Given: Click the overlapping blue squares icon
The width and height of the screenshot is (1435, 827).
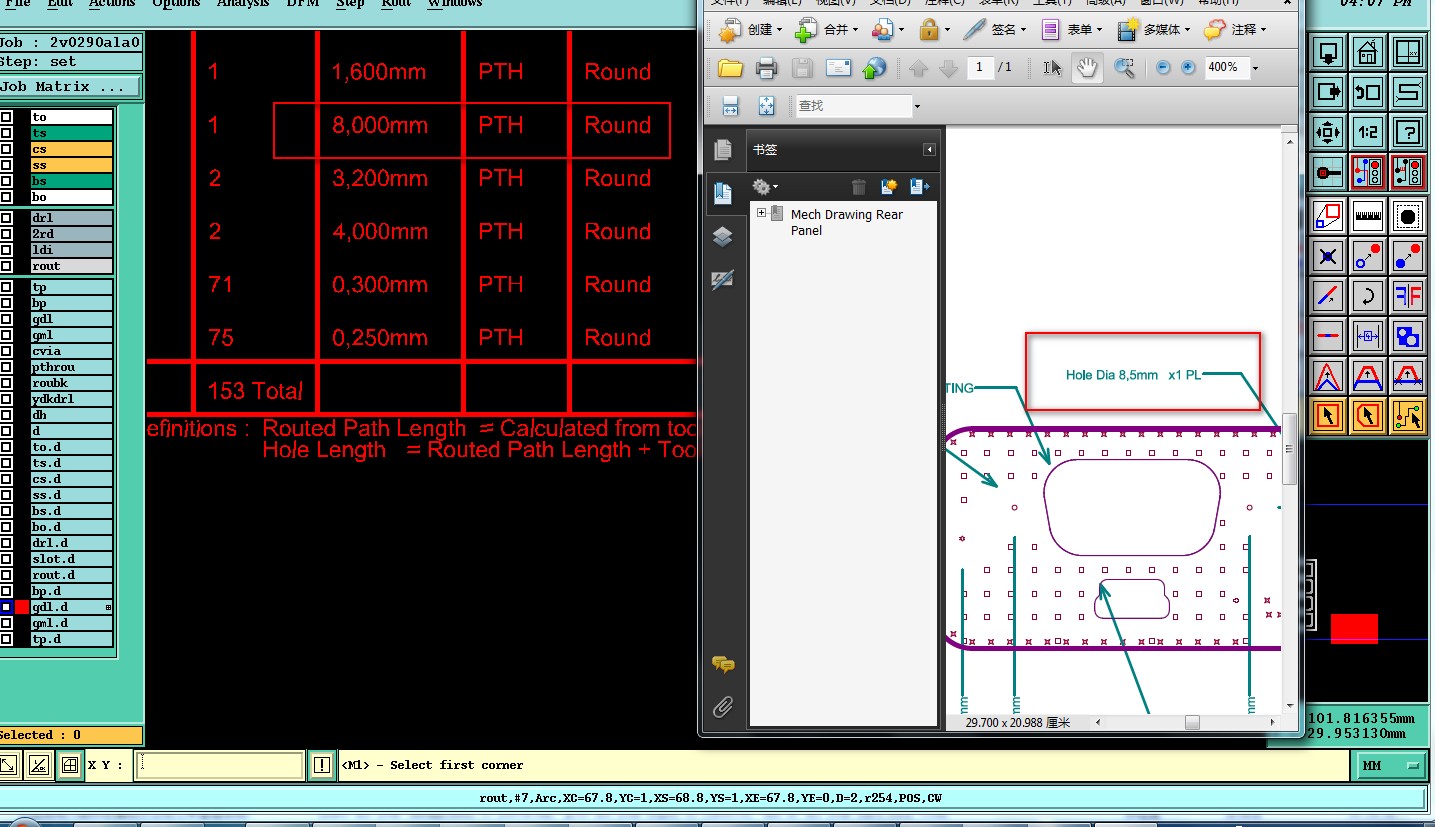Looking at the screenshot, I should [x=1407, y=335].
